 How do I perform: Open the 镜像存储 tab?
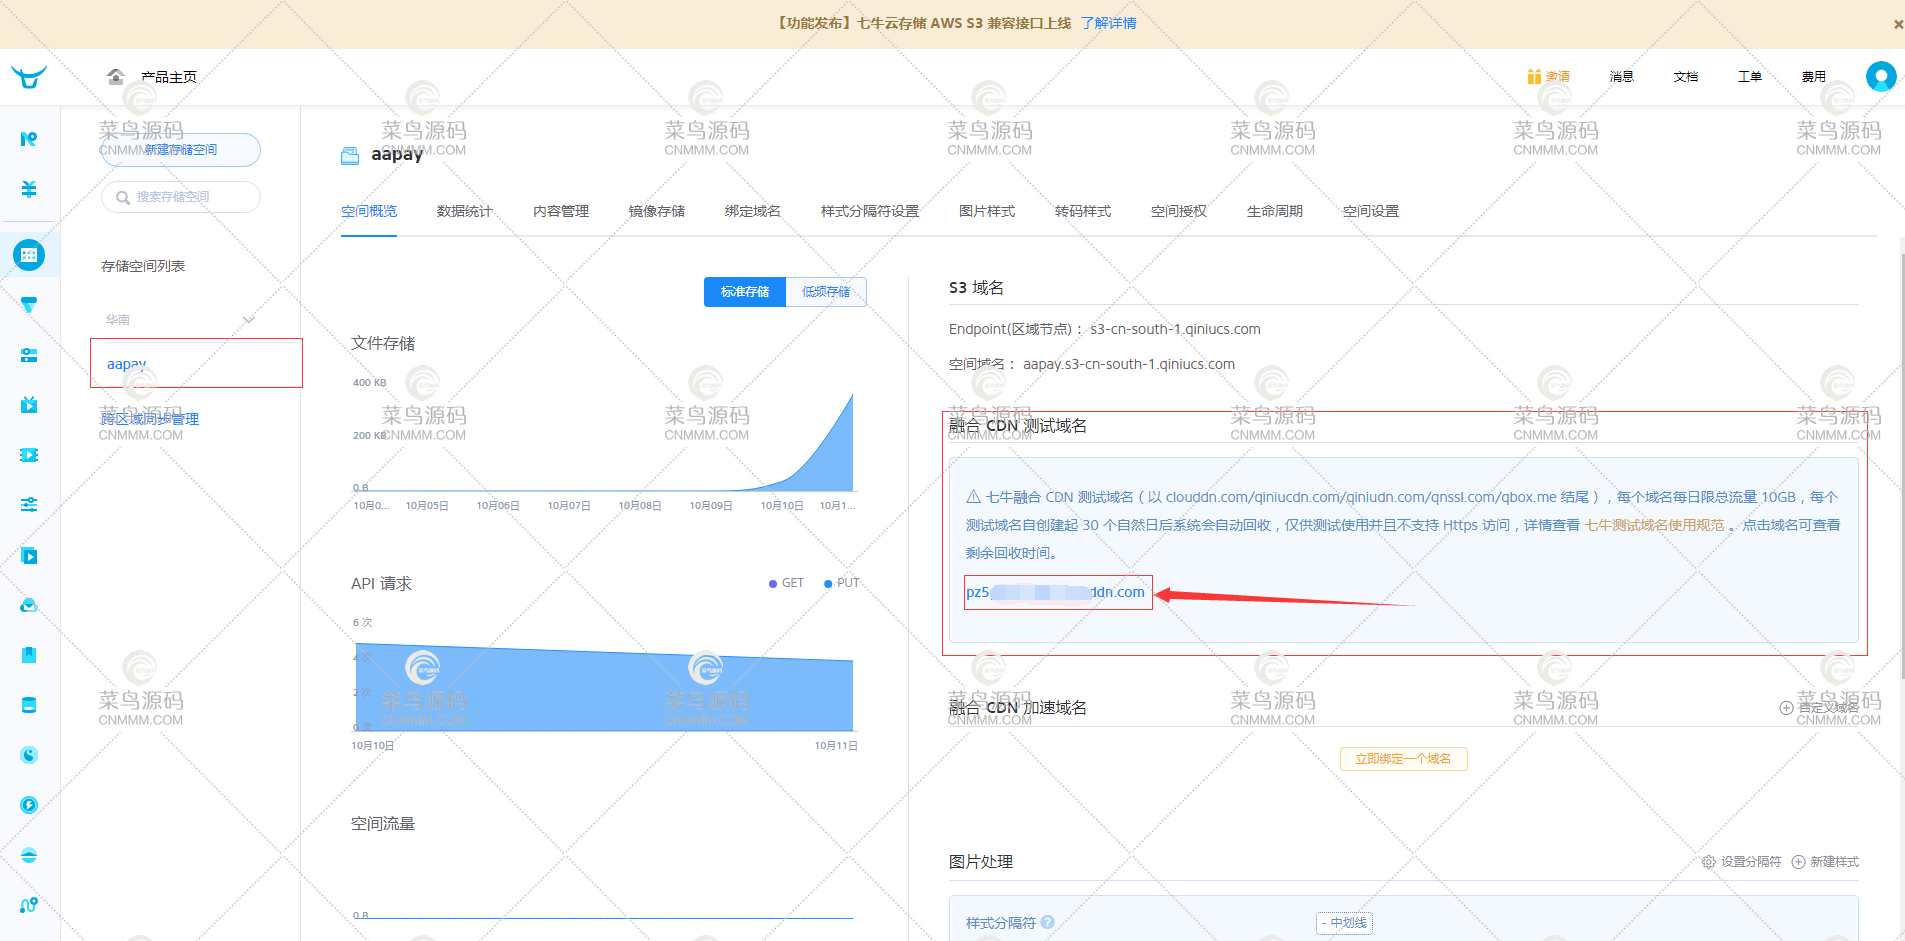(657, 211)
